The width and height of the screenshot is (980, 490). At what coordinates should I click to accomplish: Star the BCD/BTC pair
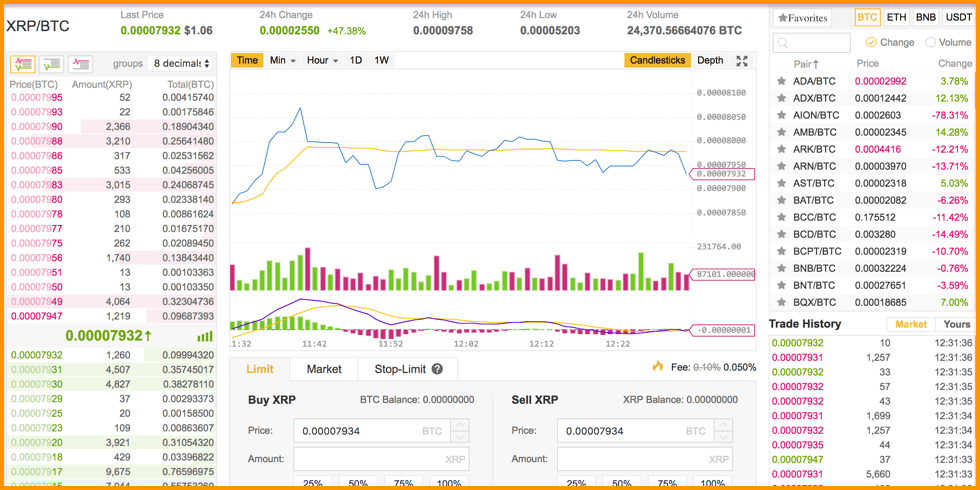(x=781, y=234)
